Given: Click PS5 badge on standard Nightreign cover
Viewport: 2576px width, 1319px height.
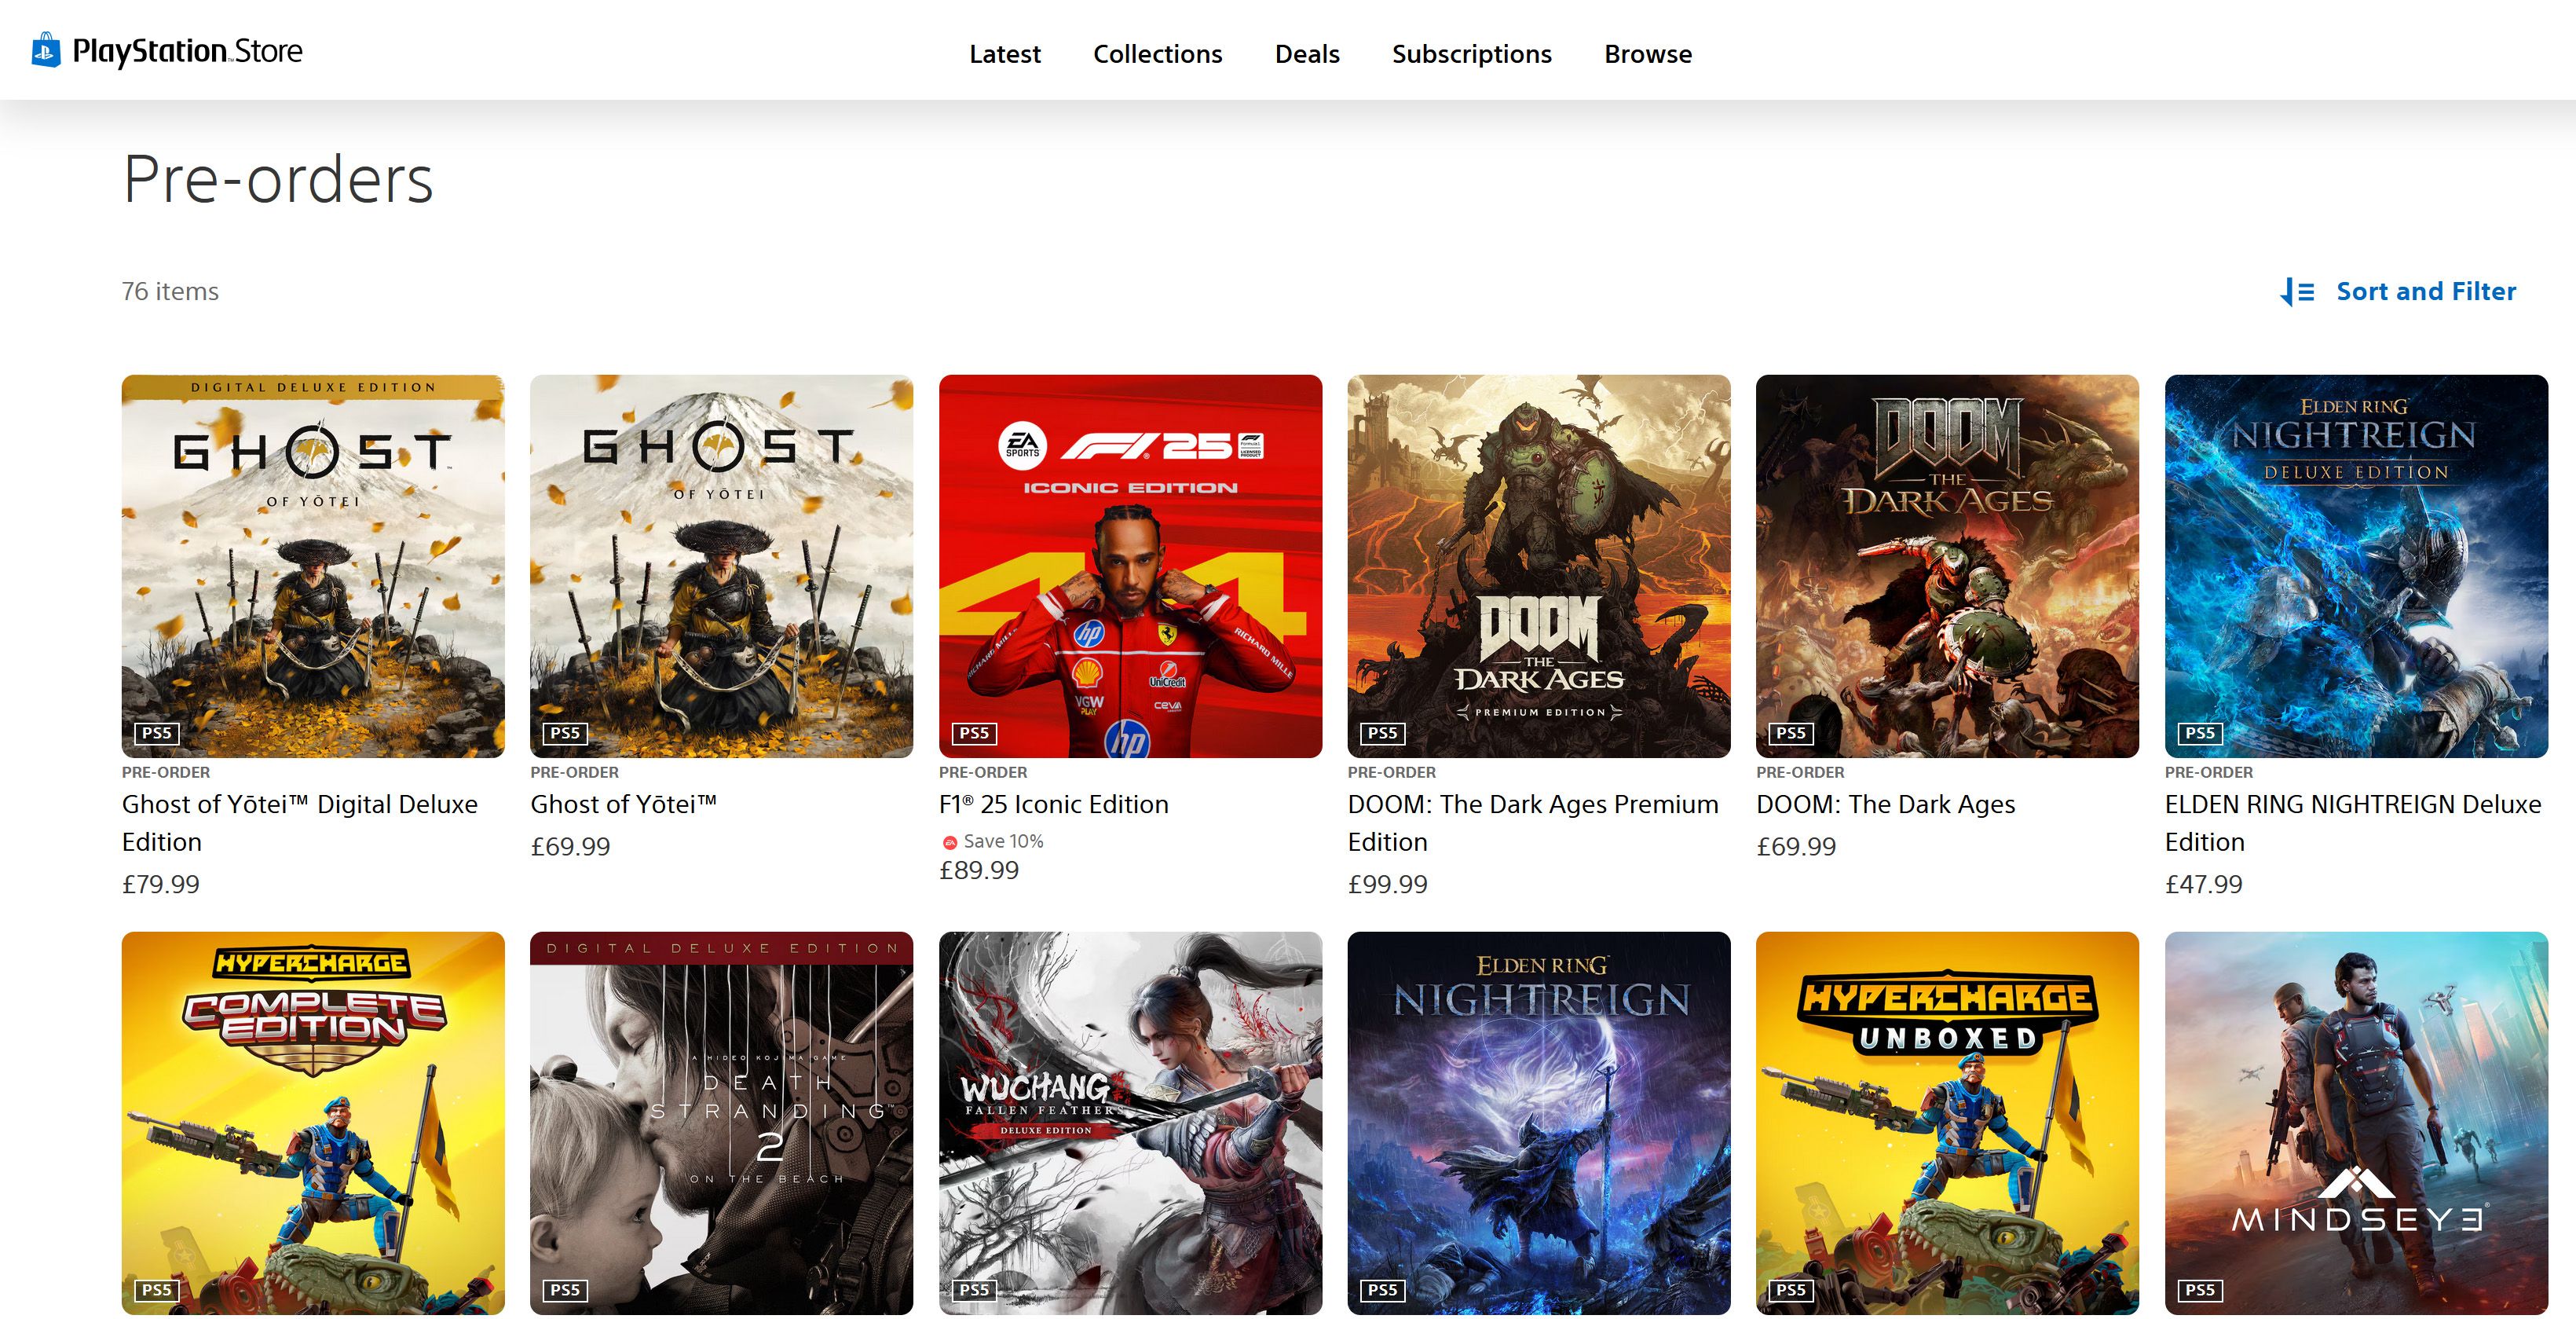Looking at the screenshot, I should (x=1383, y=1290).
